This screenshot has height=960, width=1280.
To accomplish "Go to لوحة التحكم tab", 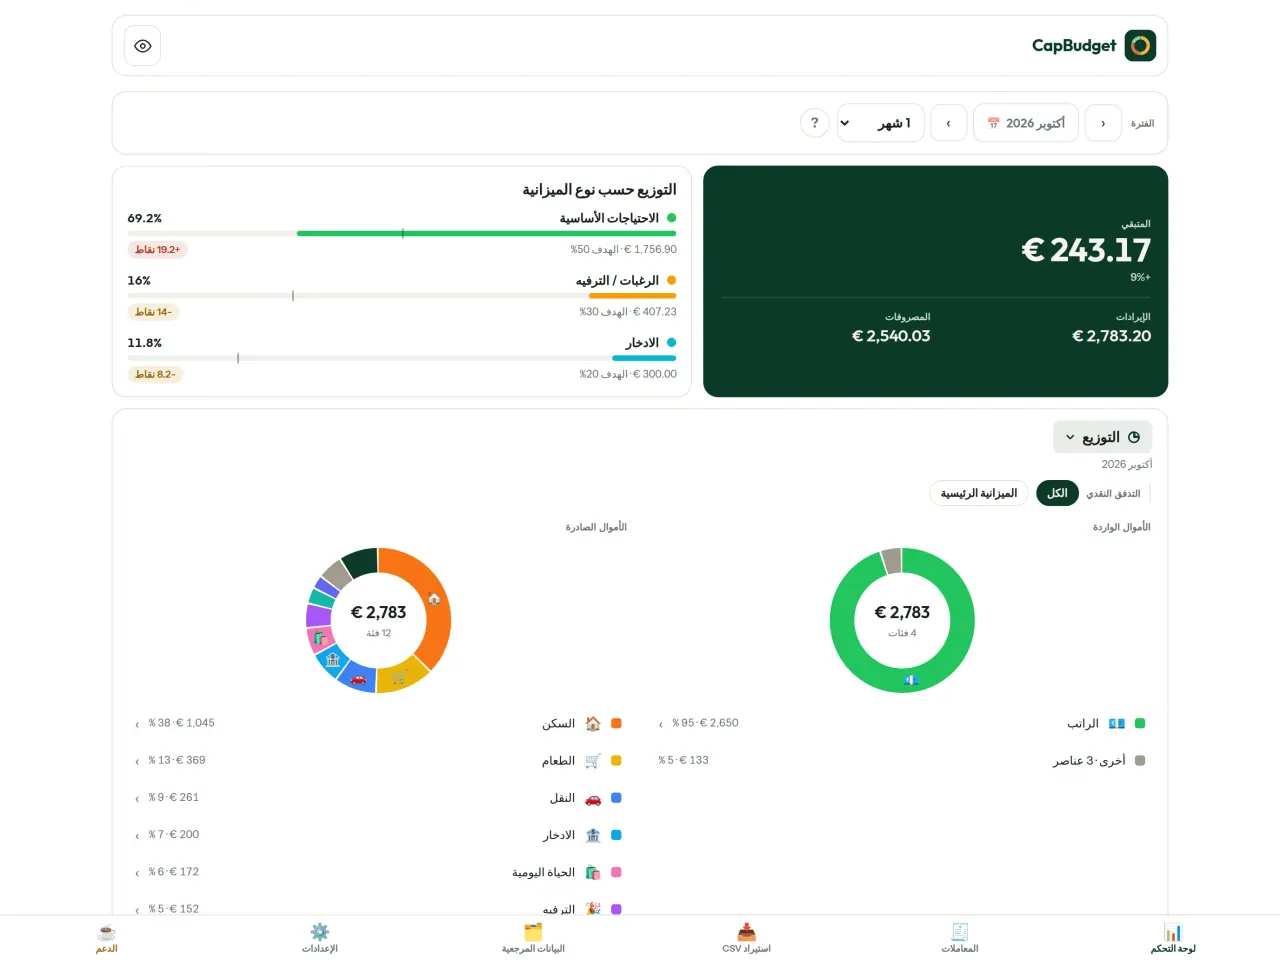I will 1173,938.
